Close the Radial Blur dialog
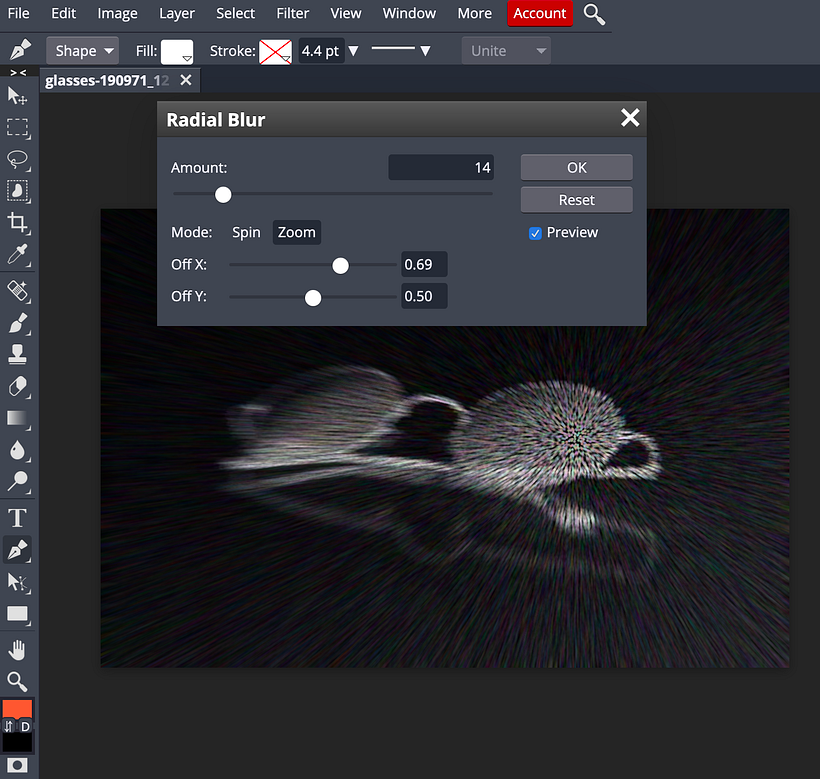 pos(630,118)
